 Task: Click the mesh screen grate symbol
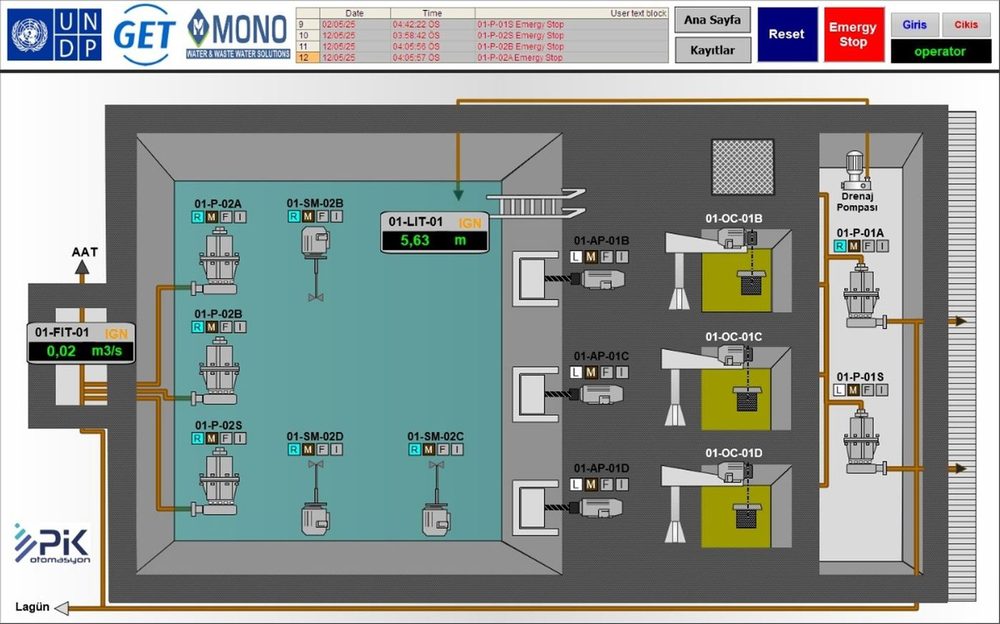click(x=742, y=167)
